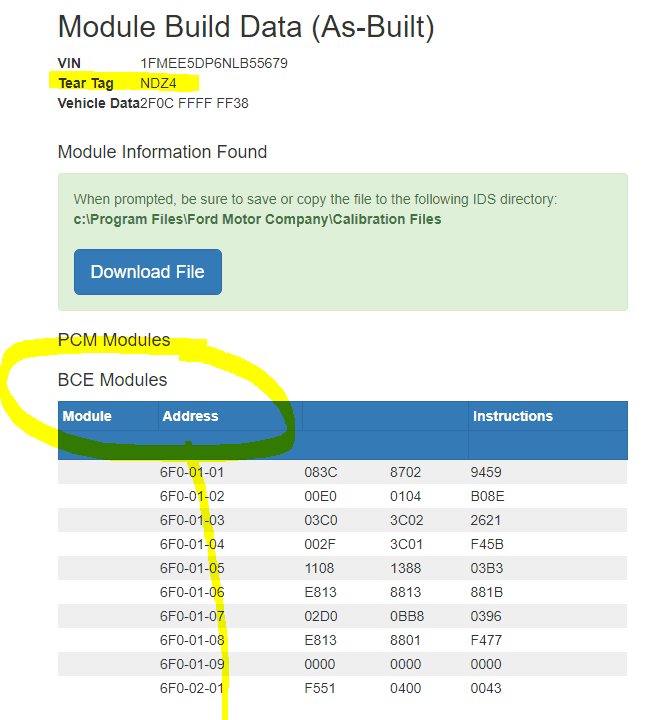Click the Module Information Found heading

pos(162,152)
